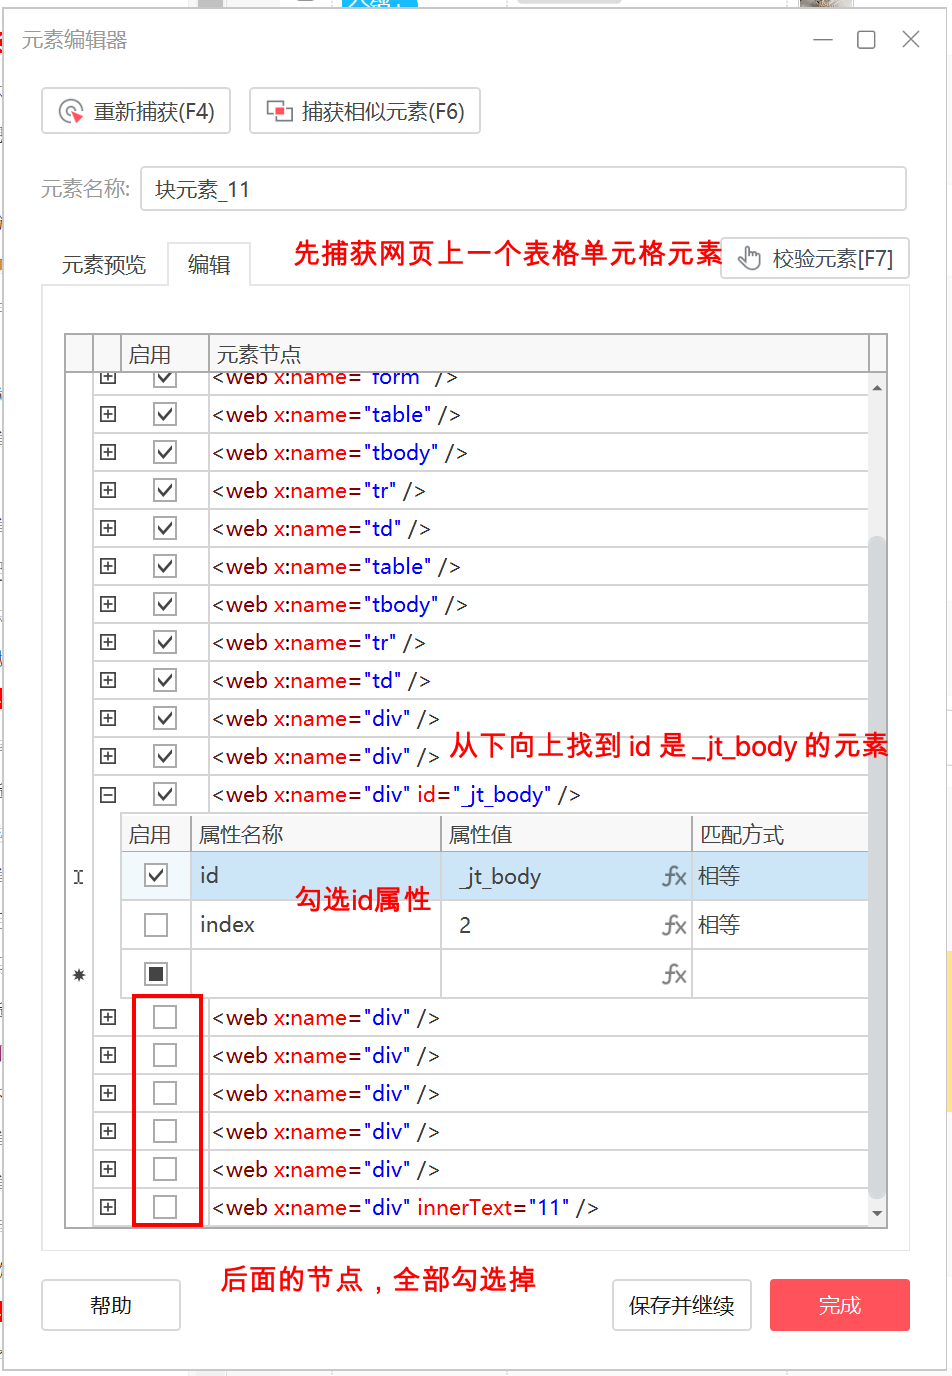The width and height of the screenshot is (952, 1376).
Task: Expand the div node directly below the attribute table
Action: tap(108, 1017)
